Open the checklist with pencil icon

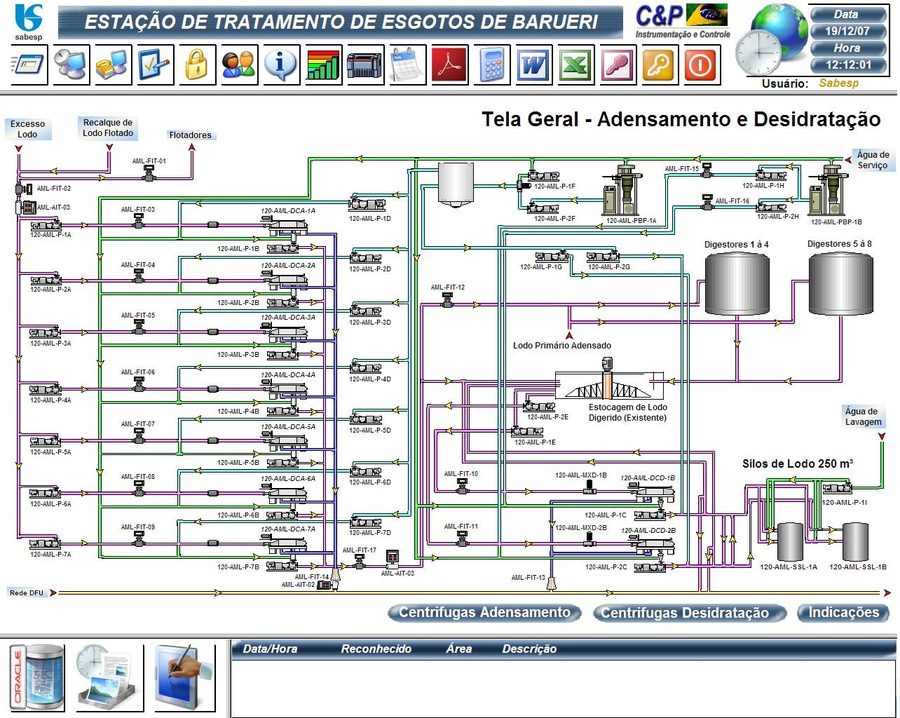click(x=154, y=65)
